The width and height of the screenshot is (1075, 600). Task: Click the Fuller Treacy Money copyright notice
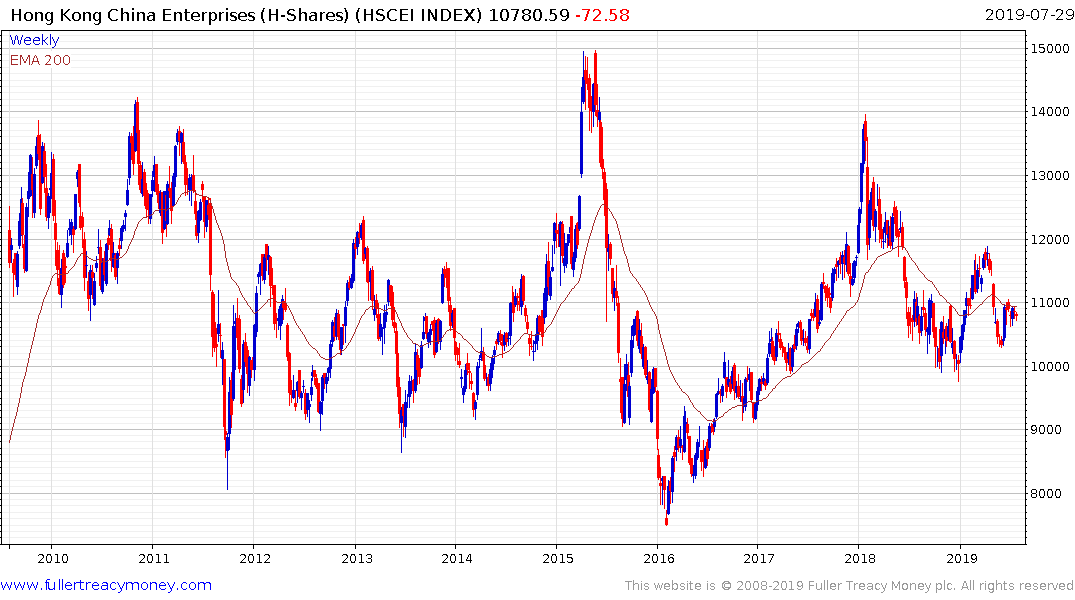click(849, 586)
